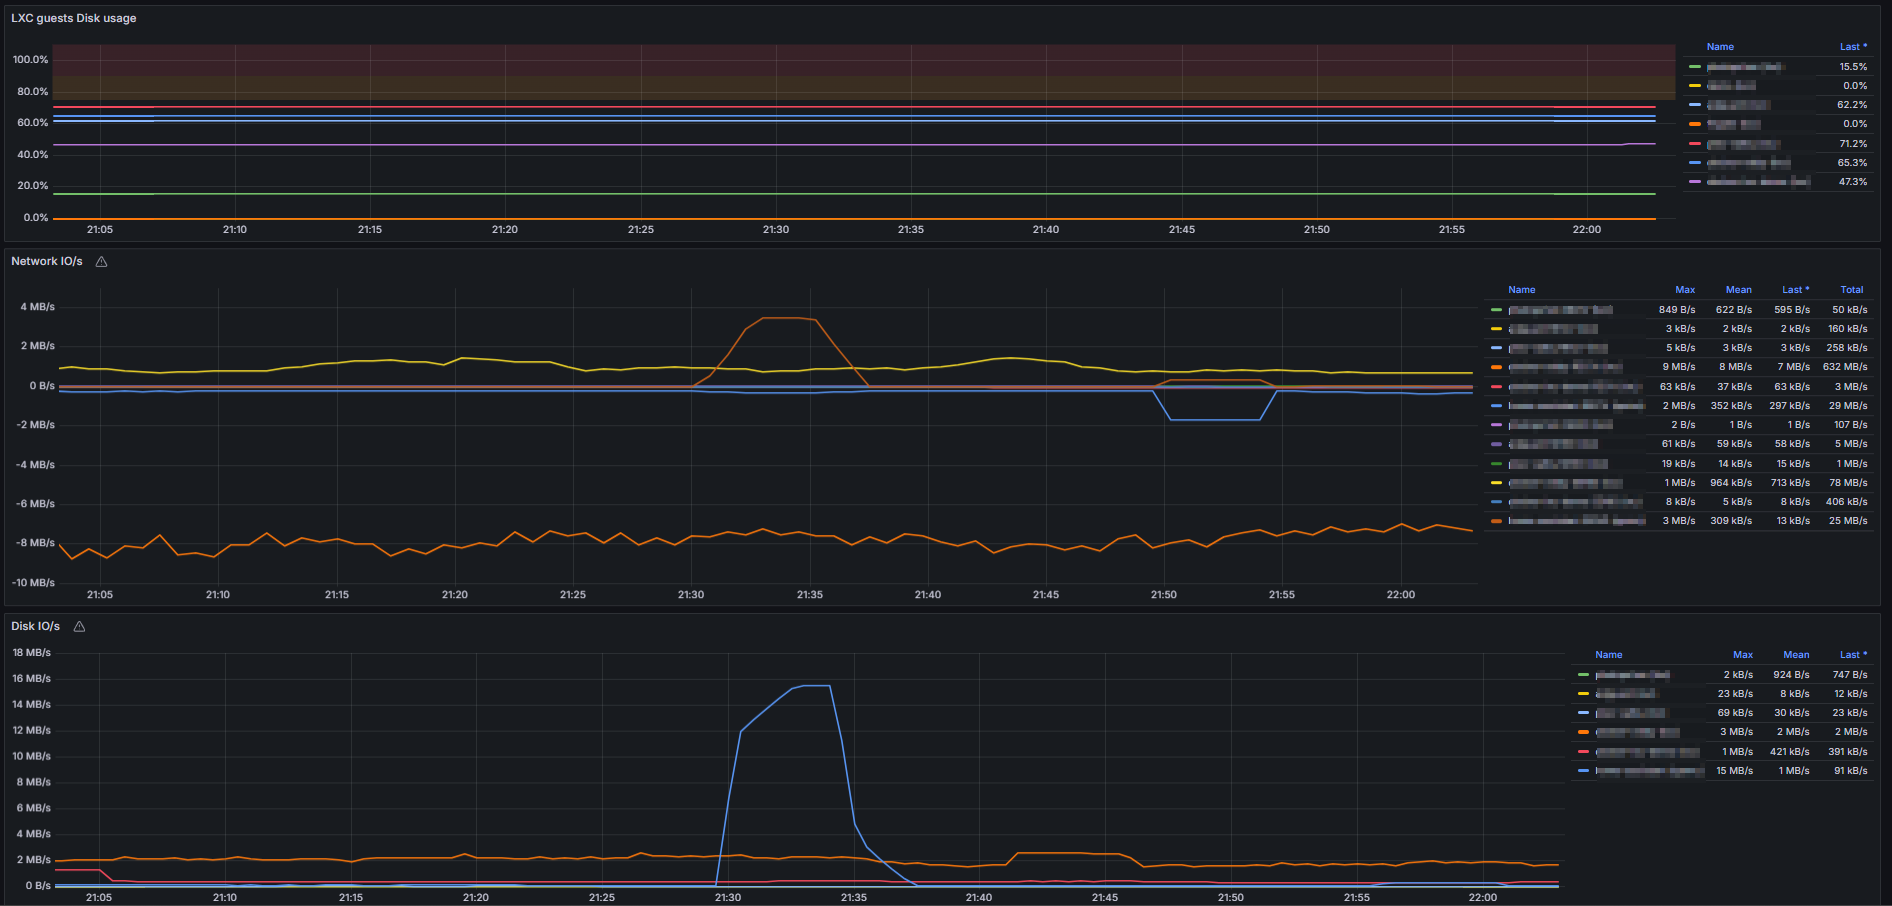Click the 297 kB/s last value in Network legend

point(1789,406)
